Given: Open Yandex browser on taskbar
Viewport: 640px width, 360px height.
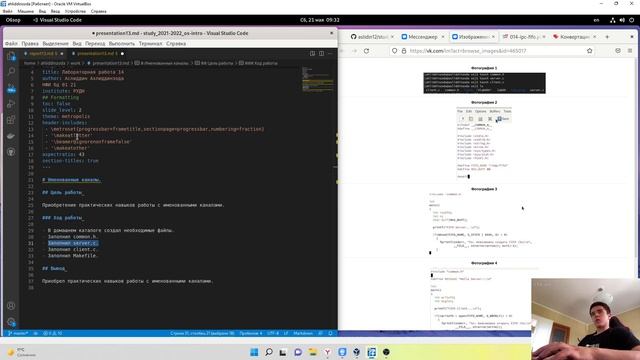Looking at the screenshot, I should tap(327, 352).
